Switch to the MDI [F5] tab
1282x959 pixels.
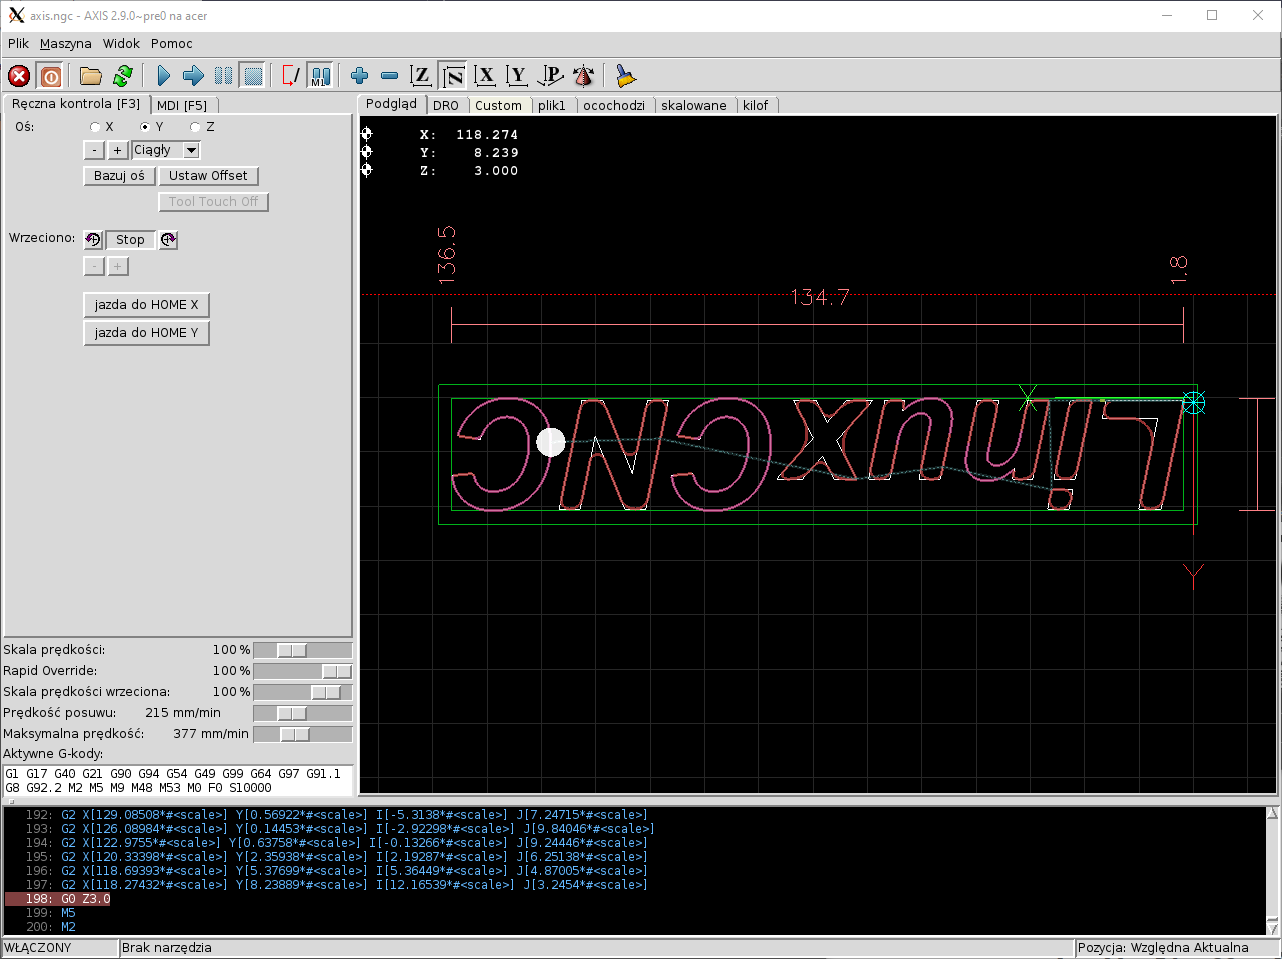tap(182, 105)
